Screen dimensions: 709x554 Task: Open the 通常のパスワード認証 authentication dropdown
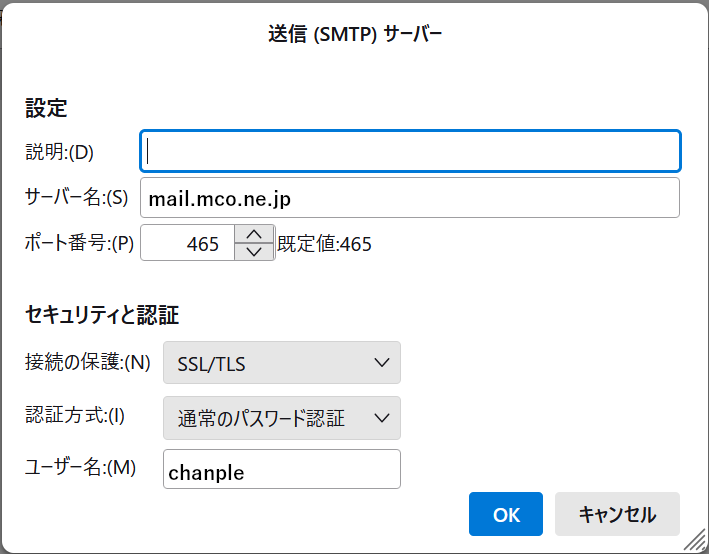(x=282, y=418)
